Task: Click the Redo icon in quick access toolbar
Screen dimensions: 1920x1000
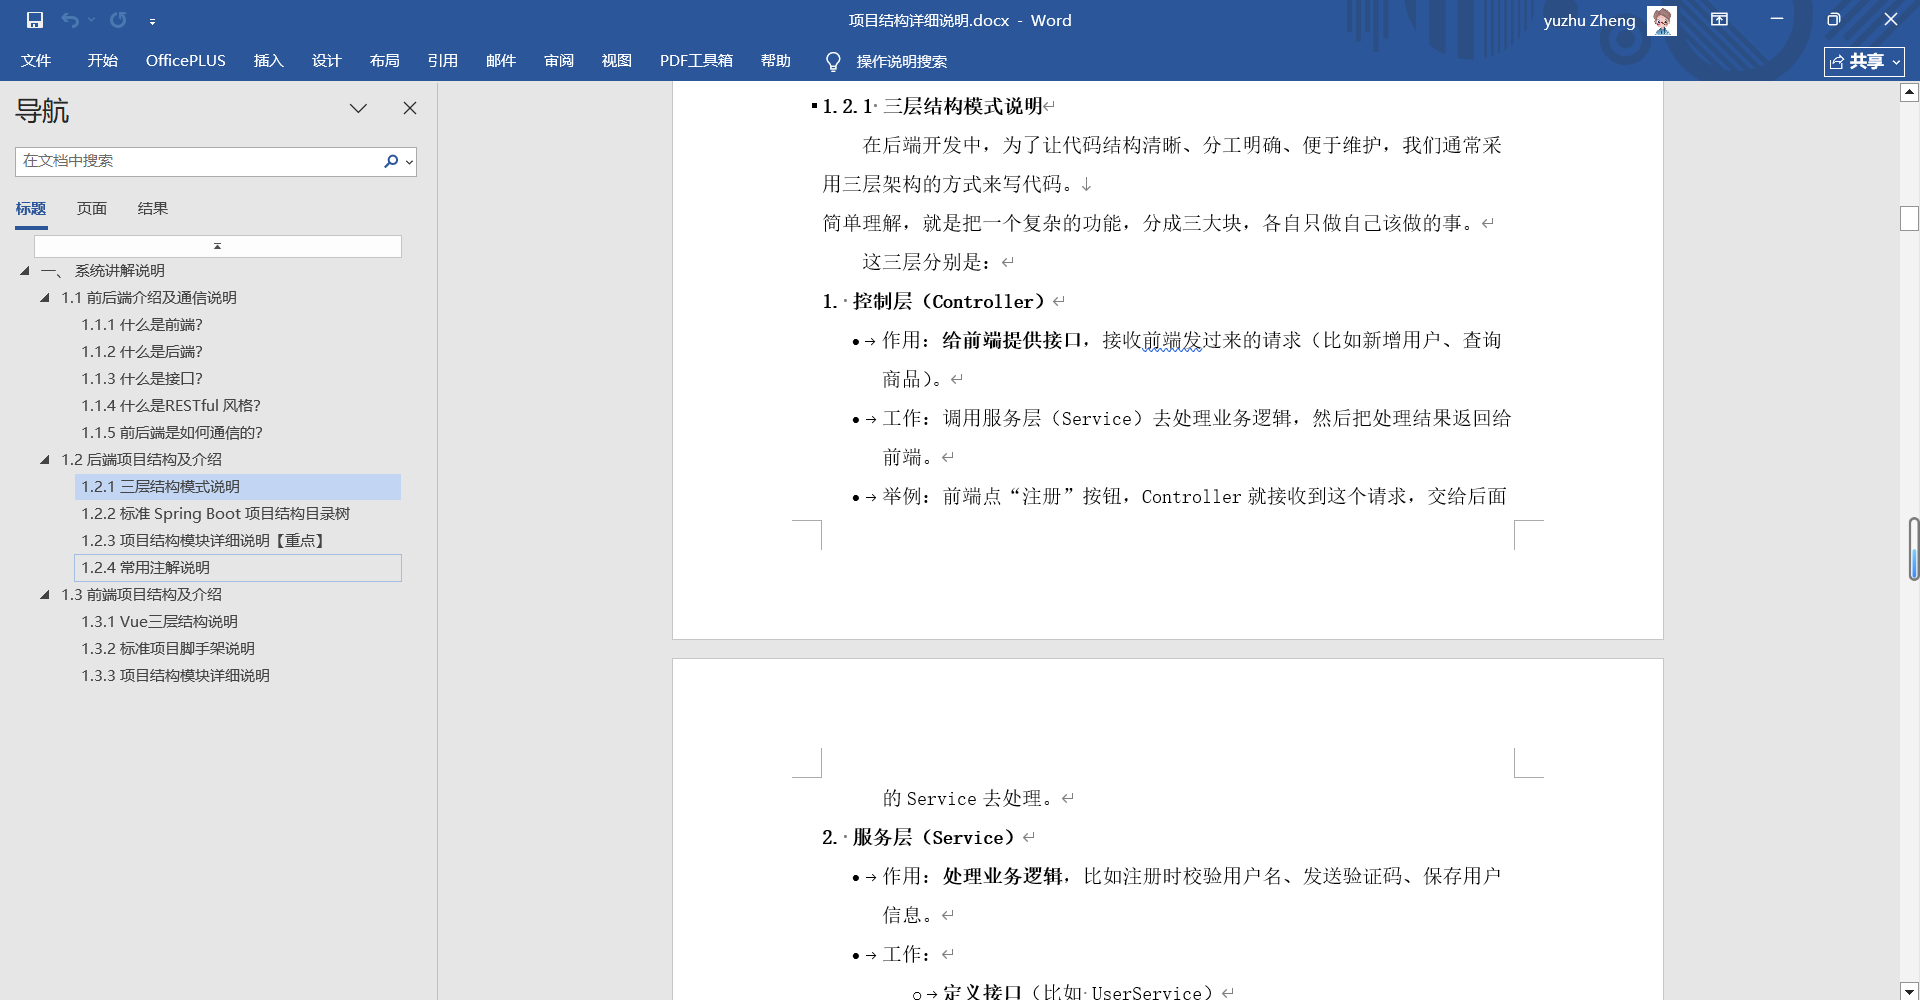Action: click(x=118, y=20)
